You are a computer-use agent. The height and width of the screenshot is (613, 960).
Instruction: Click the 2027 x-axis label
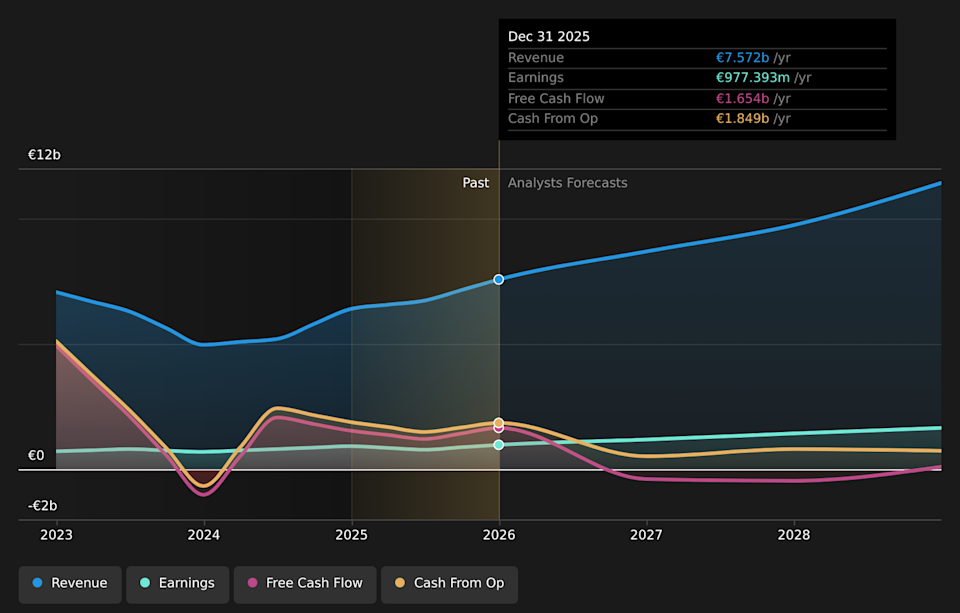point(647,535)
